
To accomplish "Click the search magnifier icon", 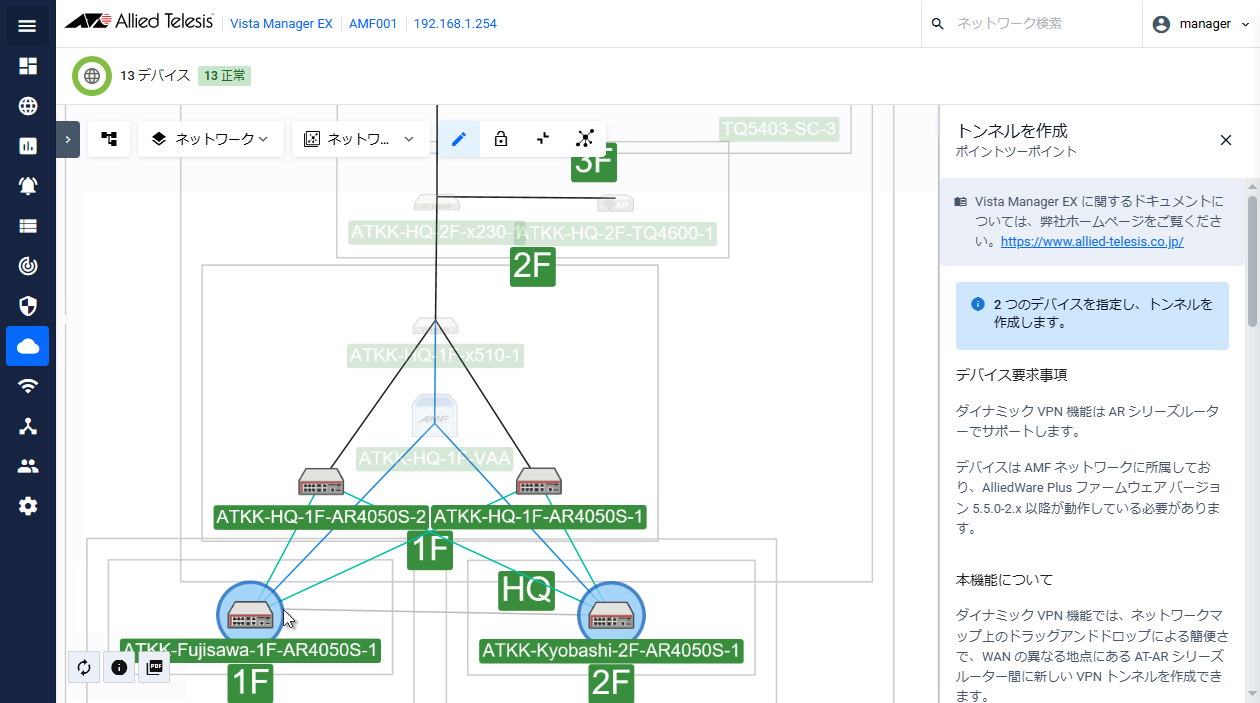I will click(x=937, y=24).
